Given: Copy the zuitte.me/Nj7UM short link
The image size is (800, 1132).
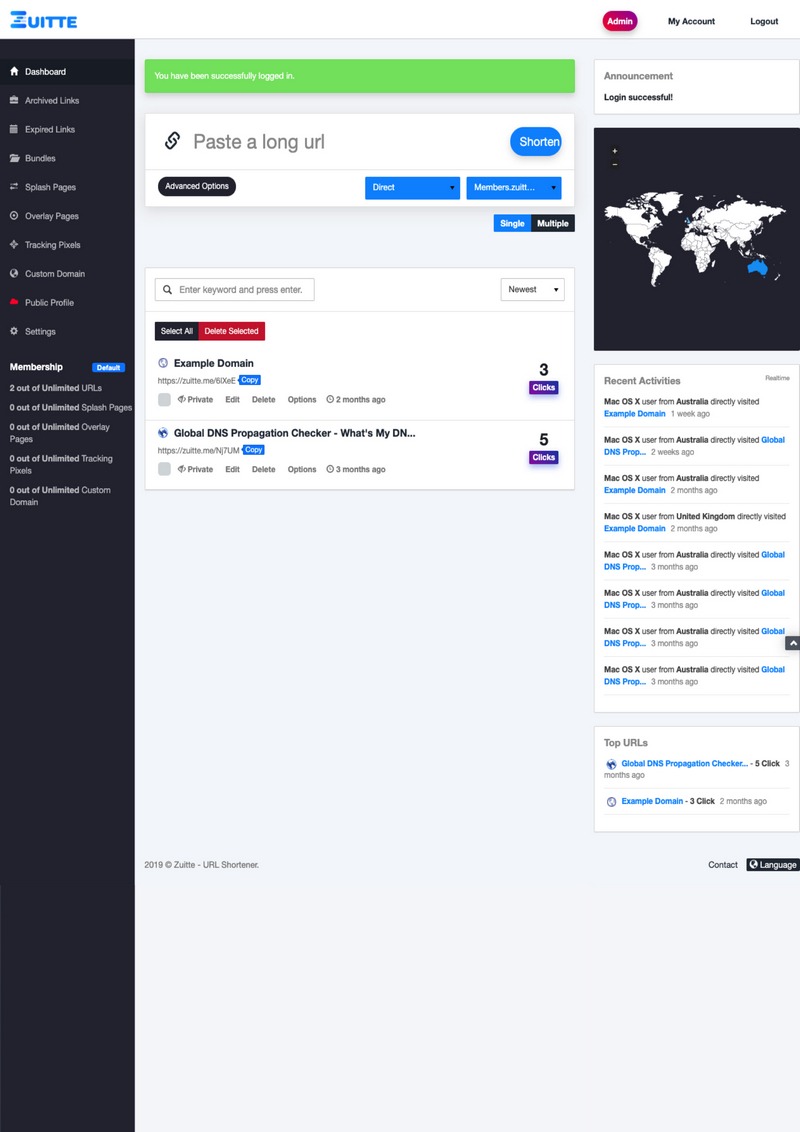Looking at the screenshot, I should (253, 450).
